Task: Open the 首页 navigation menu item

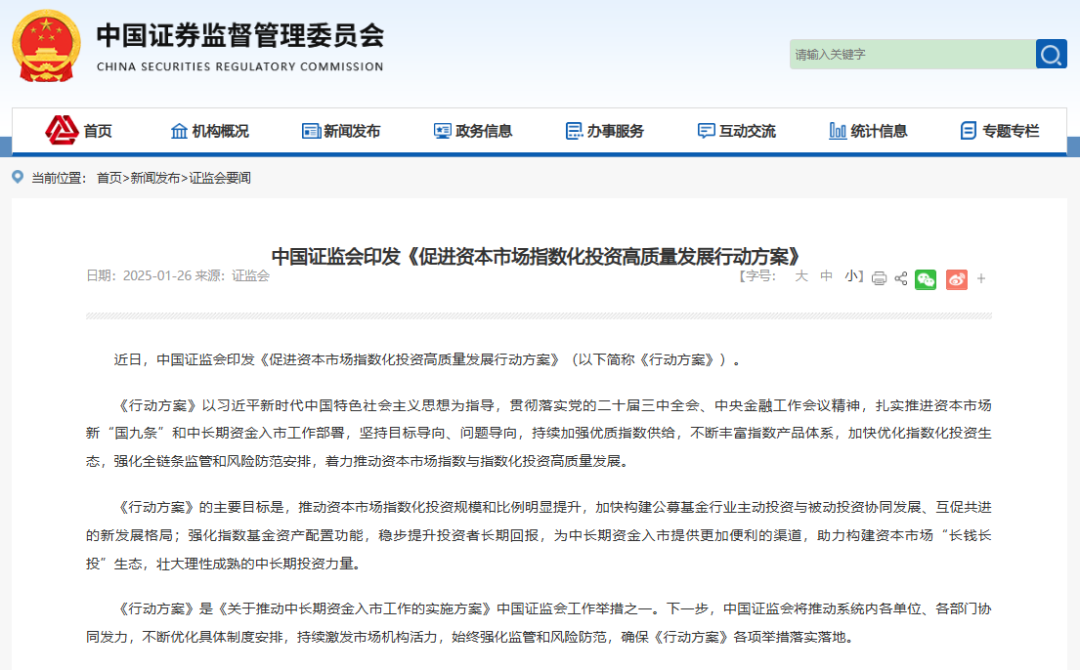Action: pos(98,131)
